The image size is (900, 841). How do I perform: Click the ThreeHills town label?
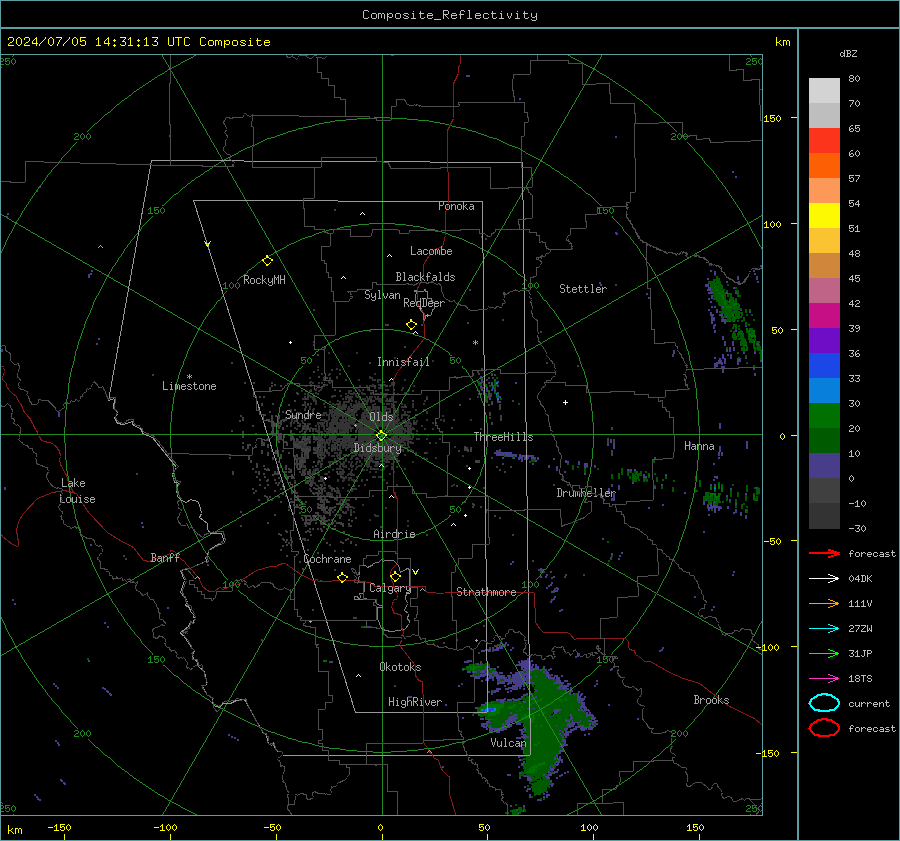pyautogui.click(x=503, y=437)
